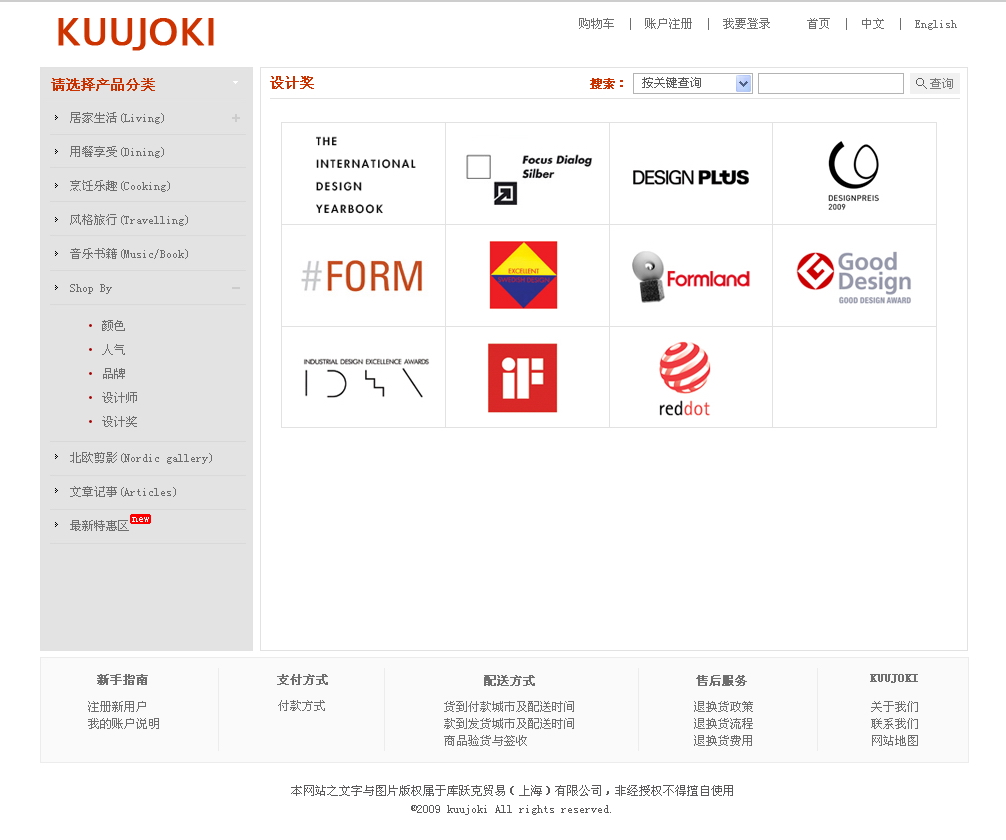1006x840 pixels.
Task: Collapse the Shop By section minus icon
Action: coord(236,288)
